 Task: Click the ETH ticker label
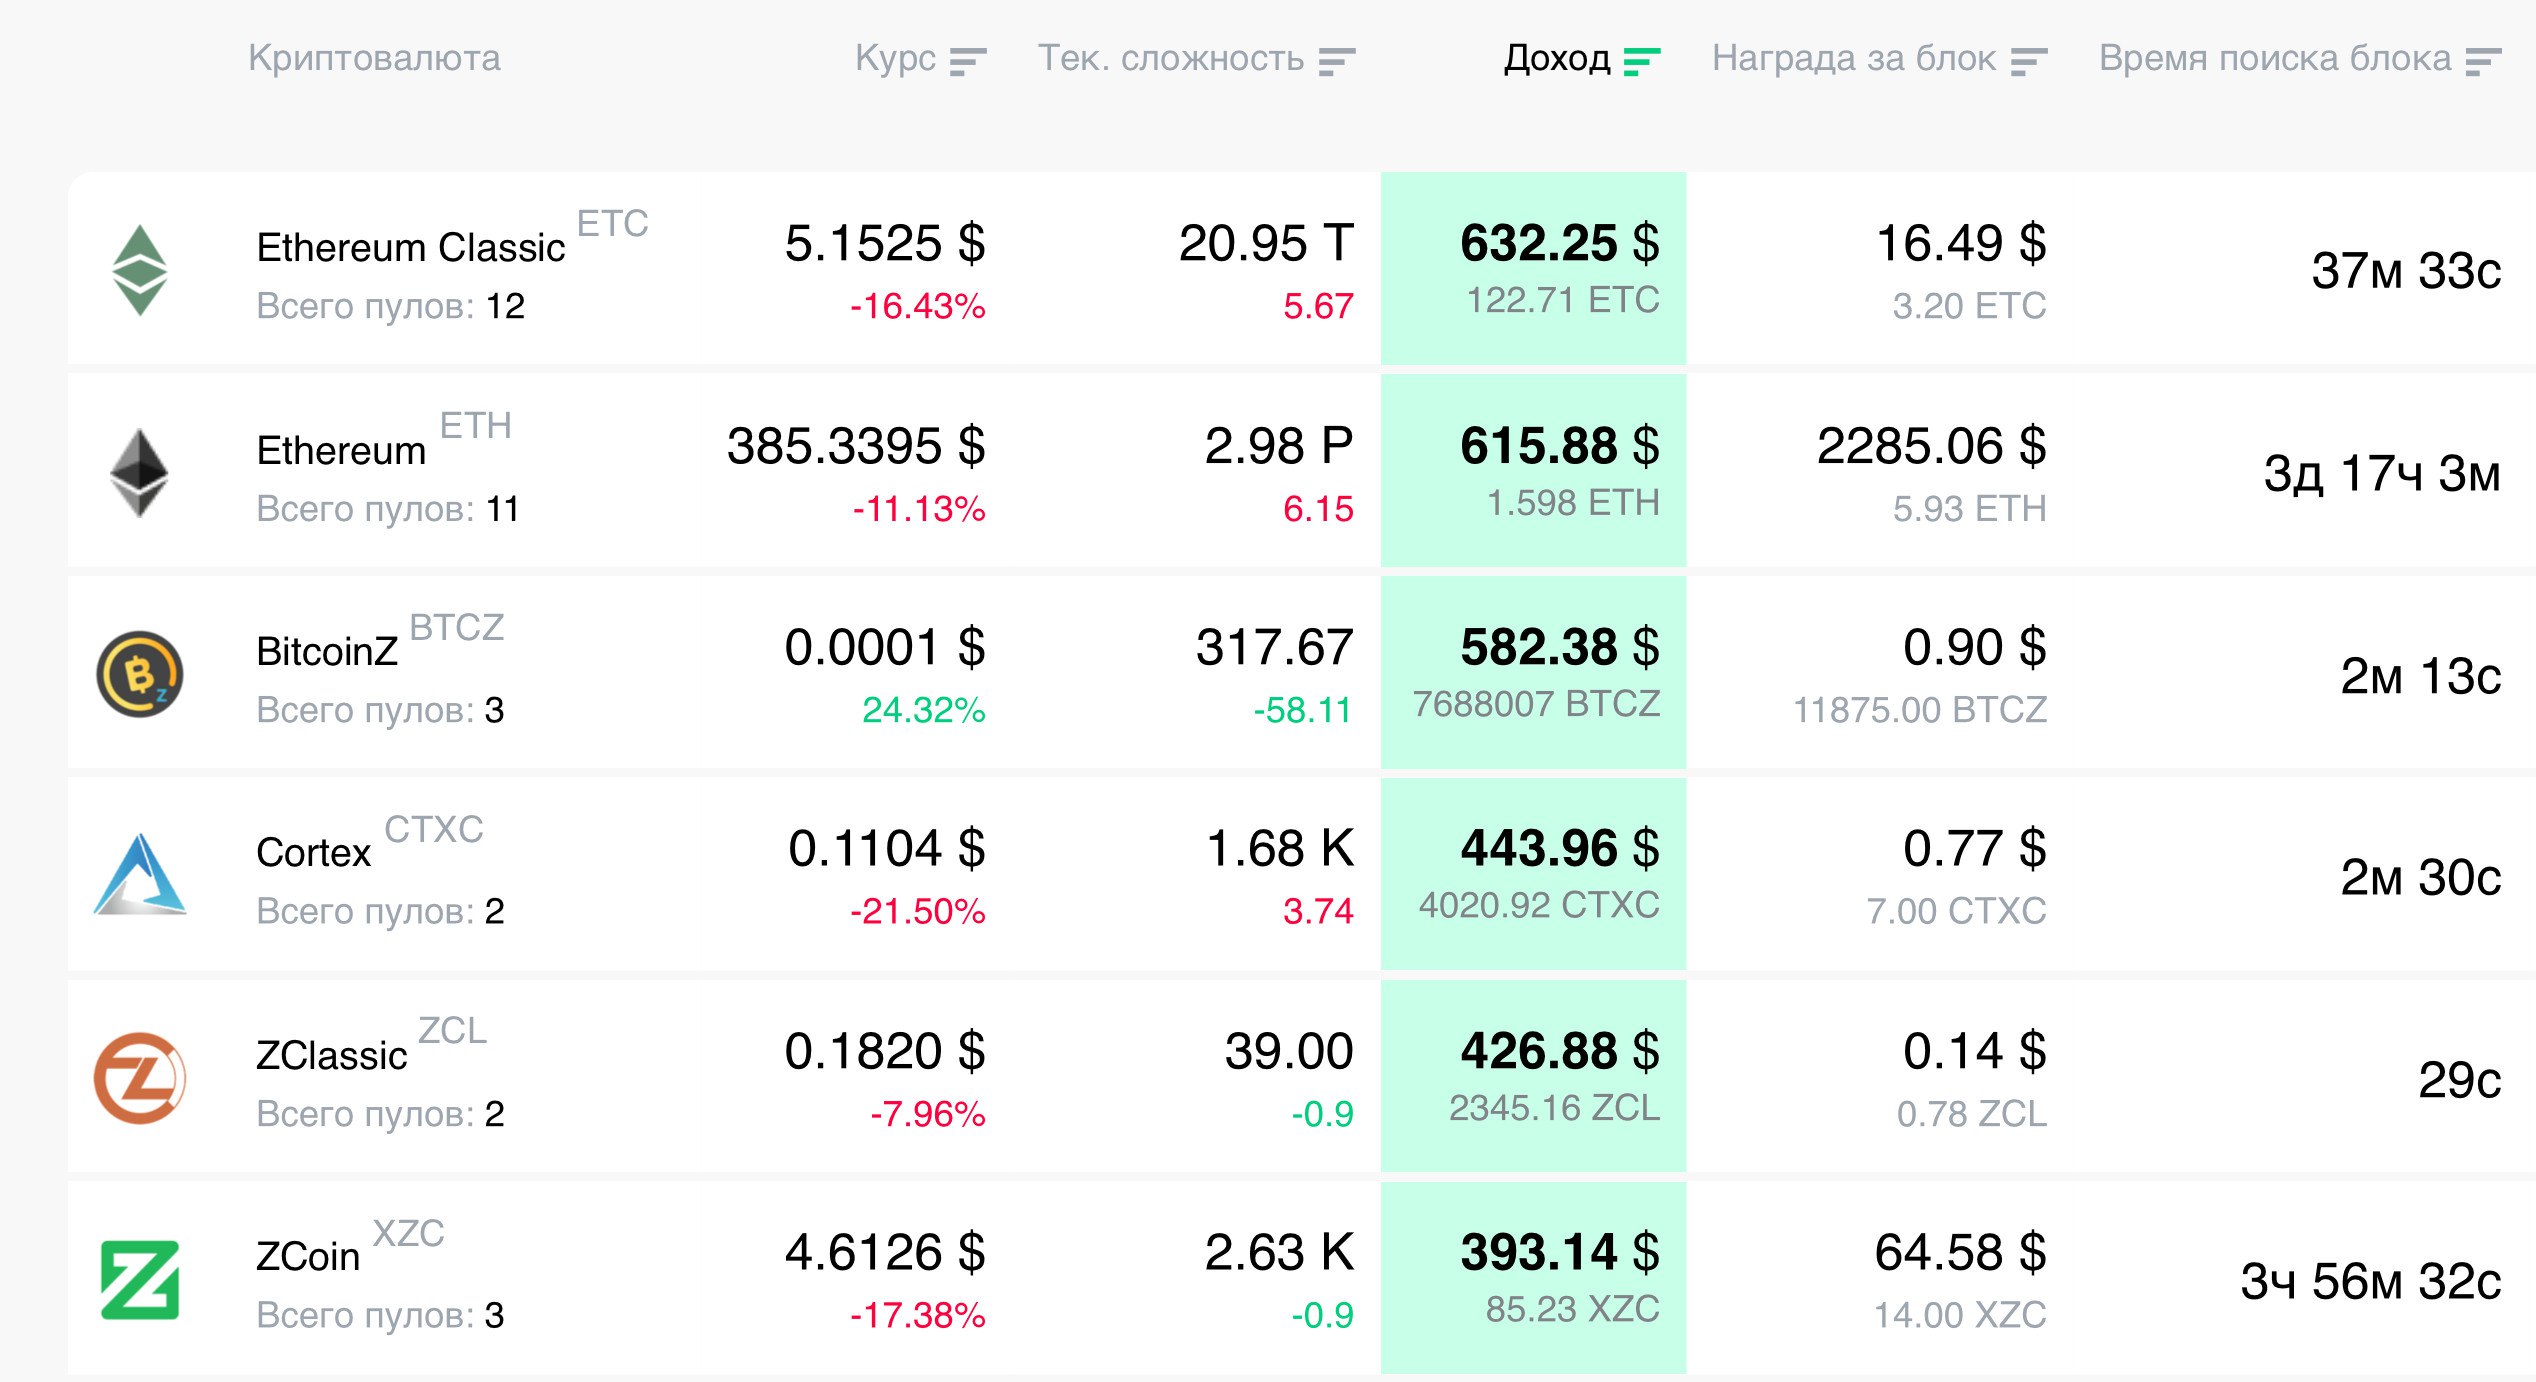click(x=476, y=425)
